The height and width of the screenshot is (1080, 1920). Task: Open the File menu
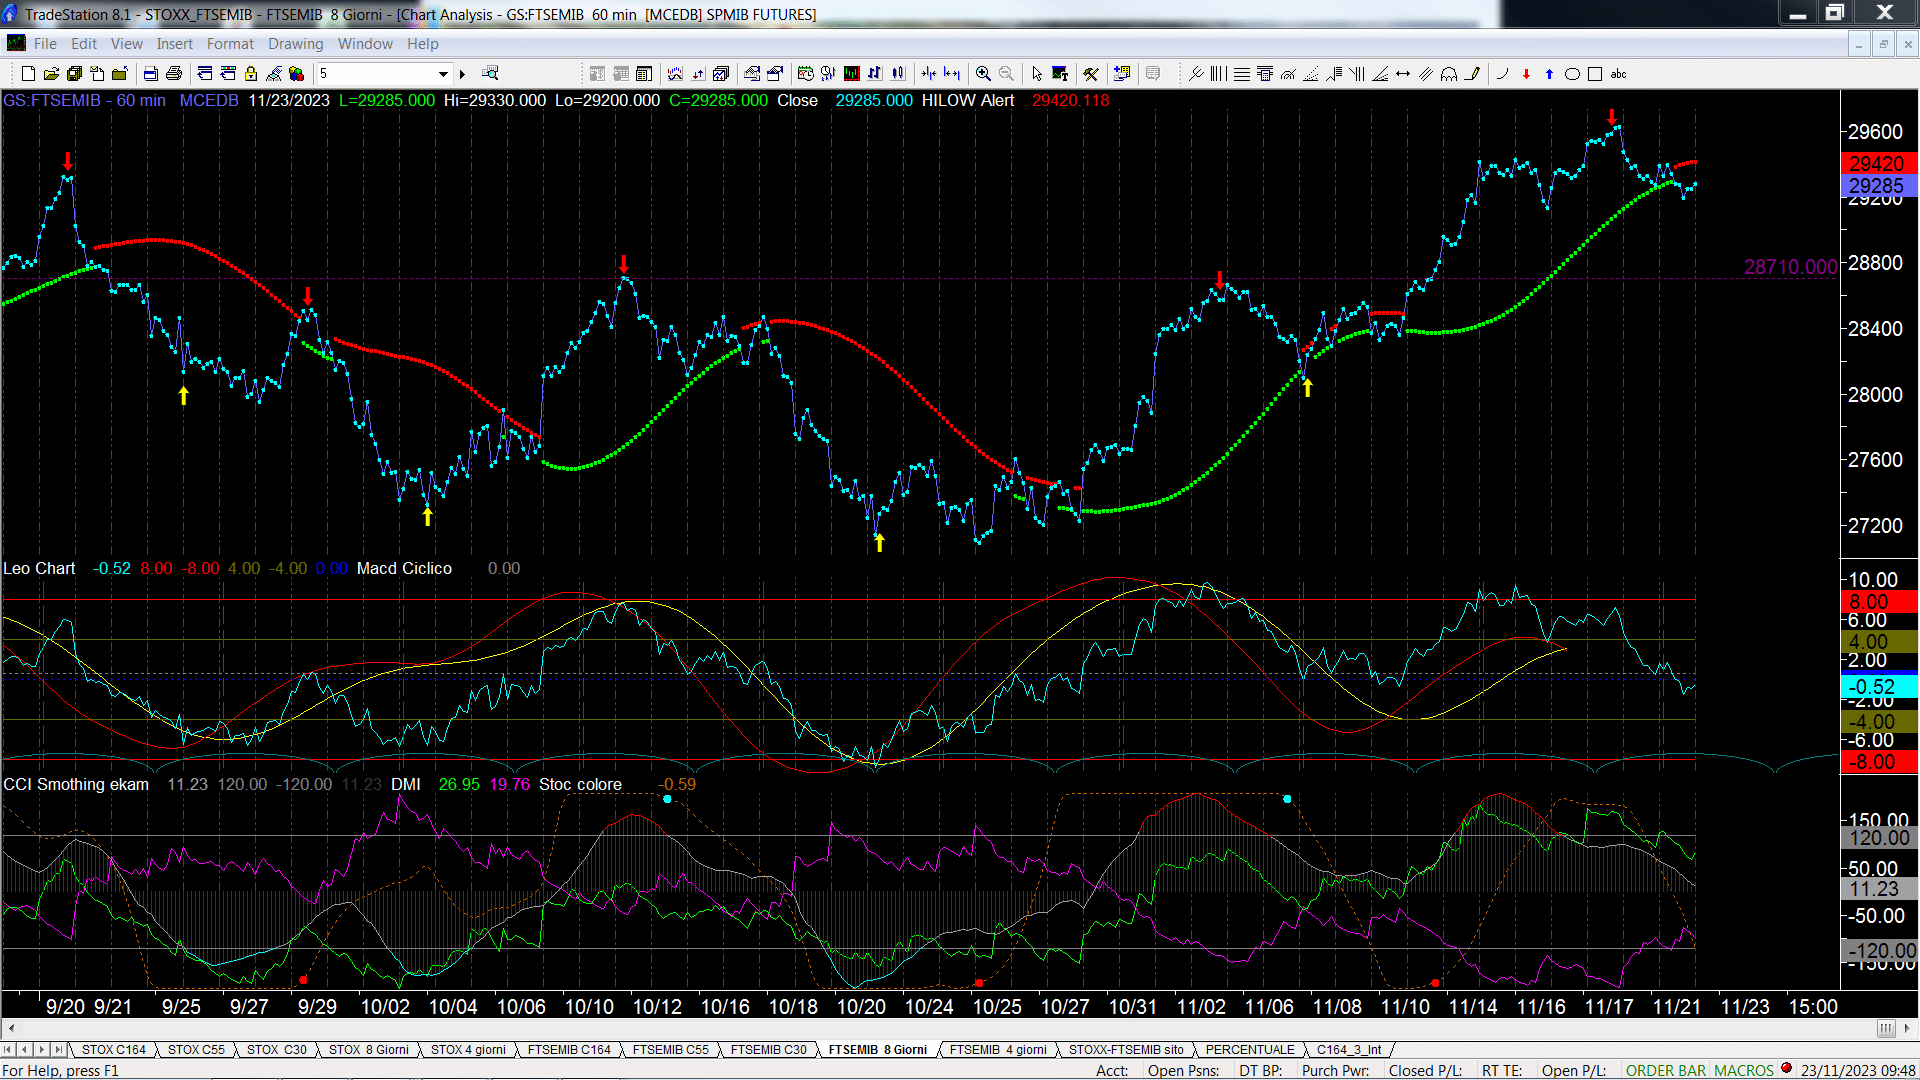coord(45,44)
